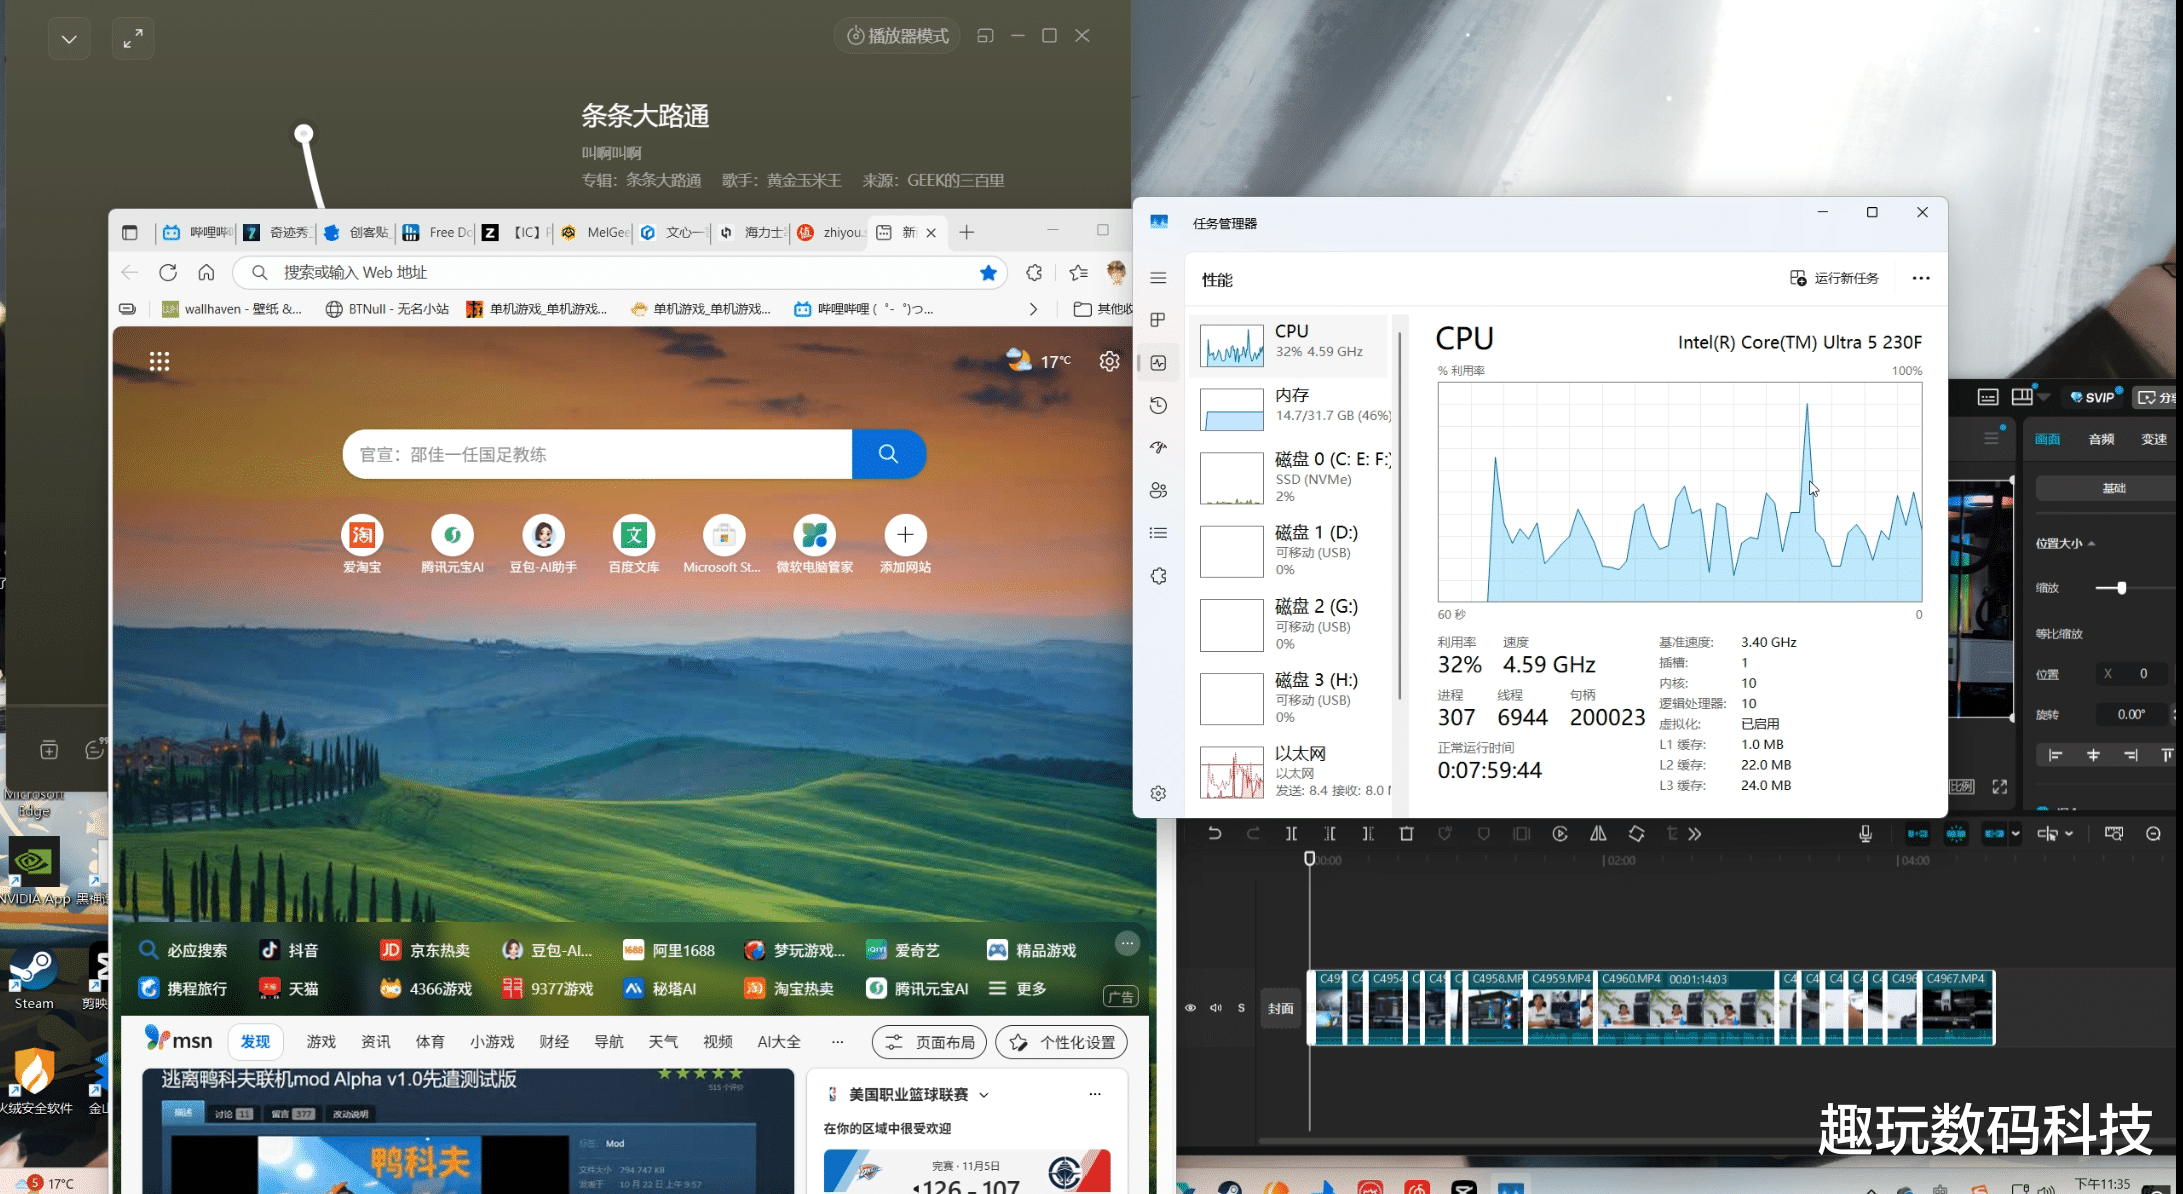Select the 音频 tab in editor panel
The width and height of the screenshot is (2183, 1194).
coord(2101,439)
